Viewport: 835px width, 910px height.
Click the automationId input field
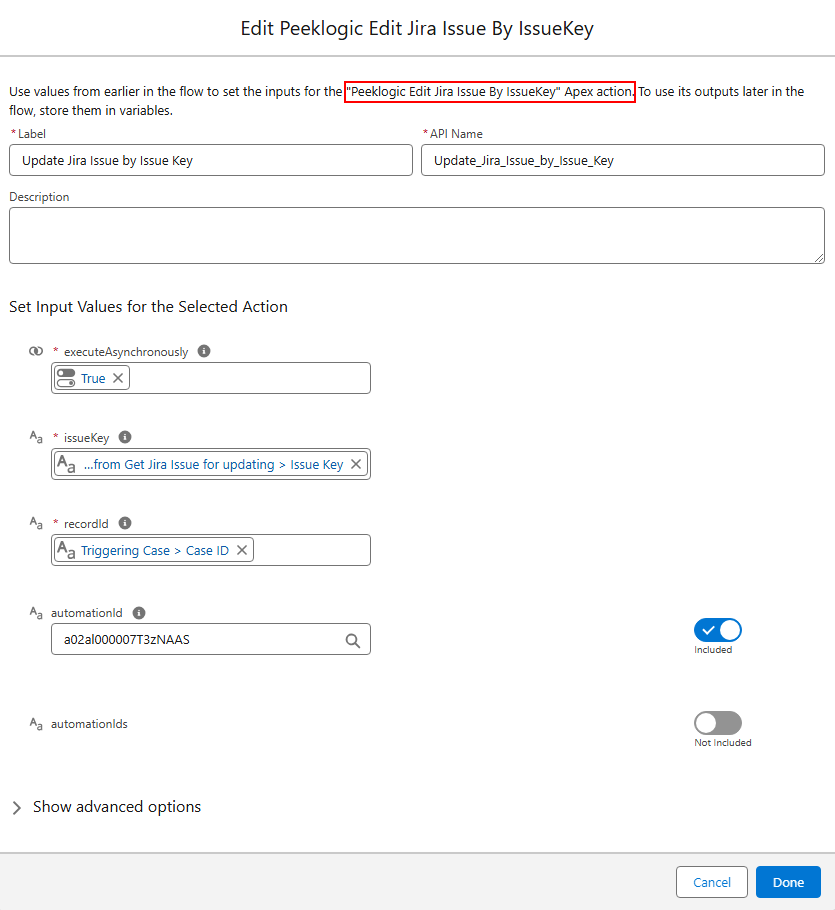click(211, 639)
